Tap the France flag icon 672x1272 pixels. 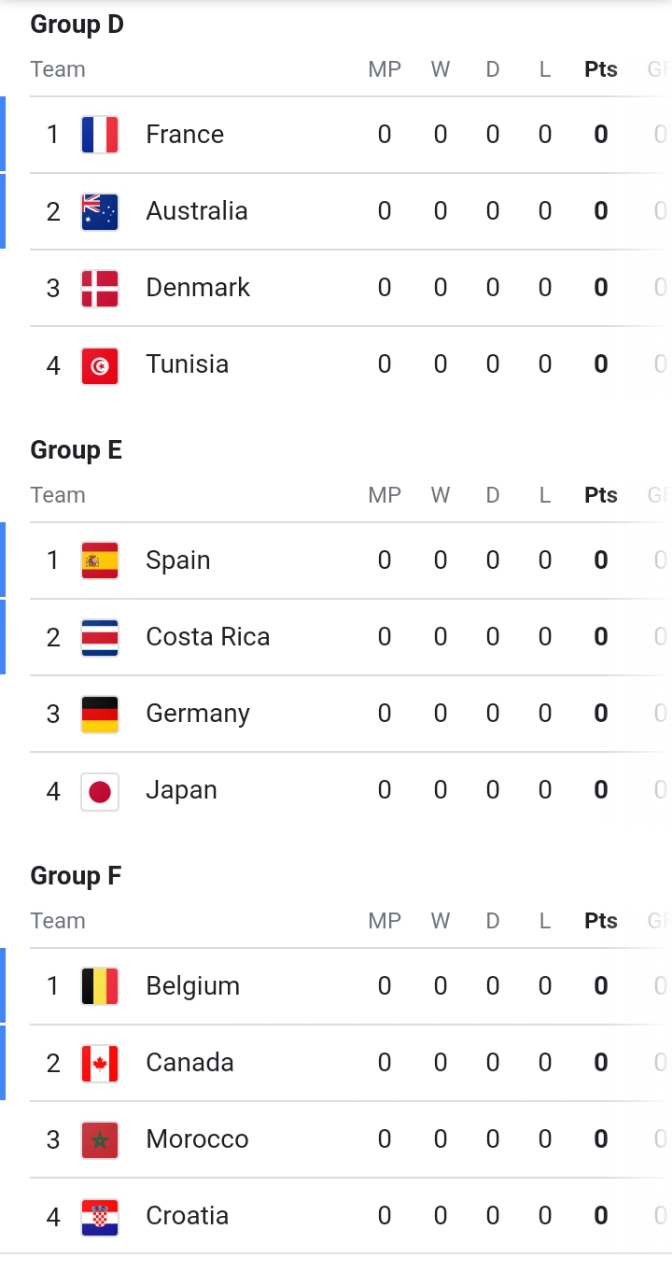click(100, 135)
